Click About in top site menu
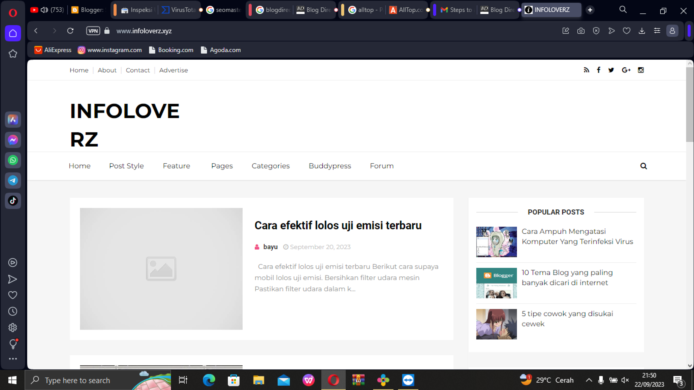694x390 pixels. [x=107, y=70]
